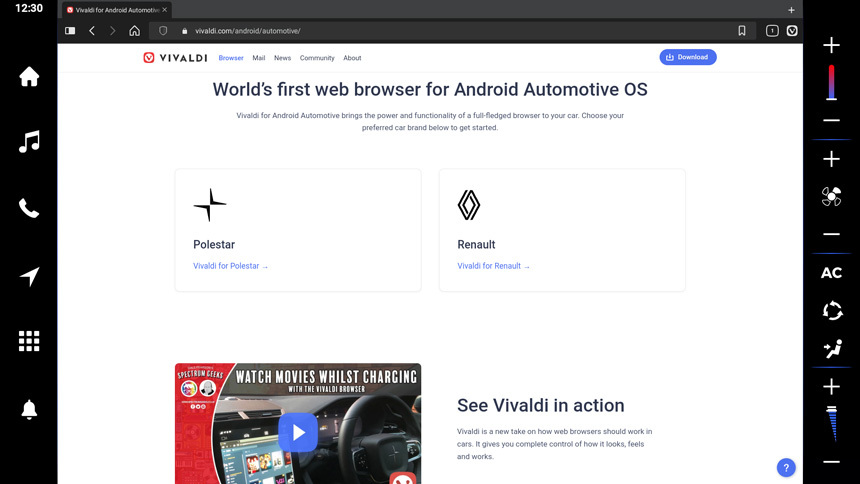Open the tab switcher showing 1 tab

pos(772,31)
